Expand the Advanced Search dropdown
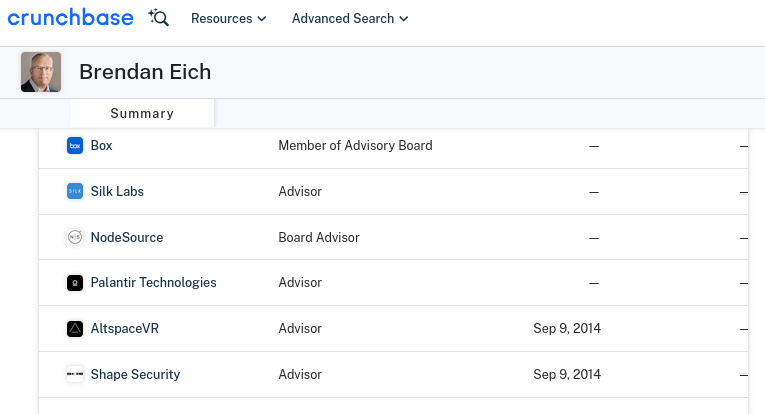 point(350,19)
